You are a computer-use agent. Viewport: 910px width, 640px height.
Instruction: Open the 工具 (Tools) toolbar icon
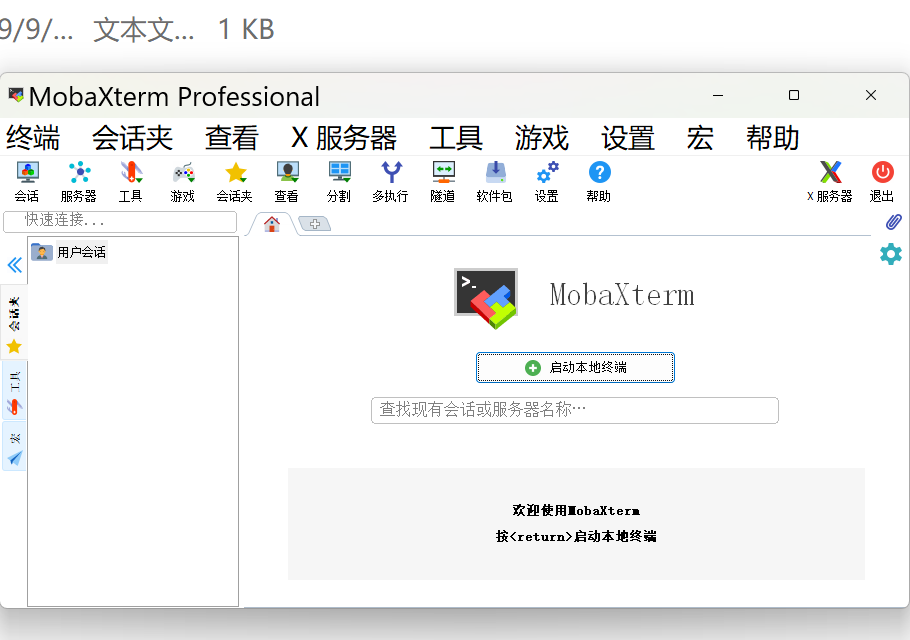coord(131,182)
